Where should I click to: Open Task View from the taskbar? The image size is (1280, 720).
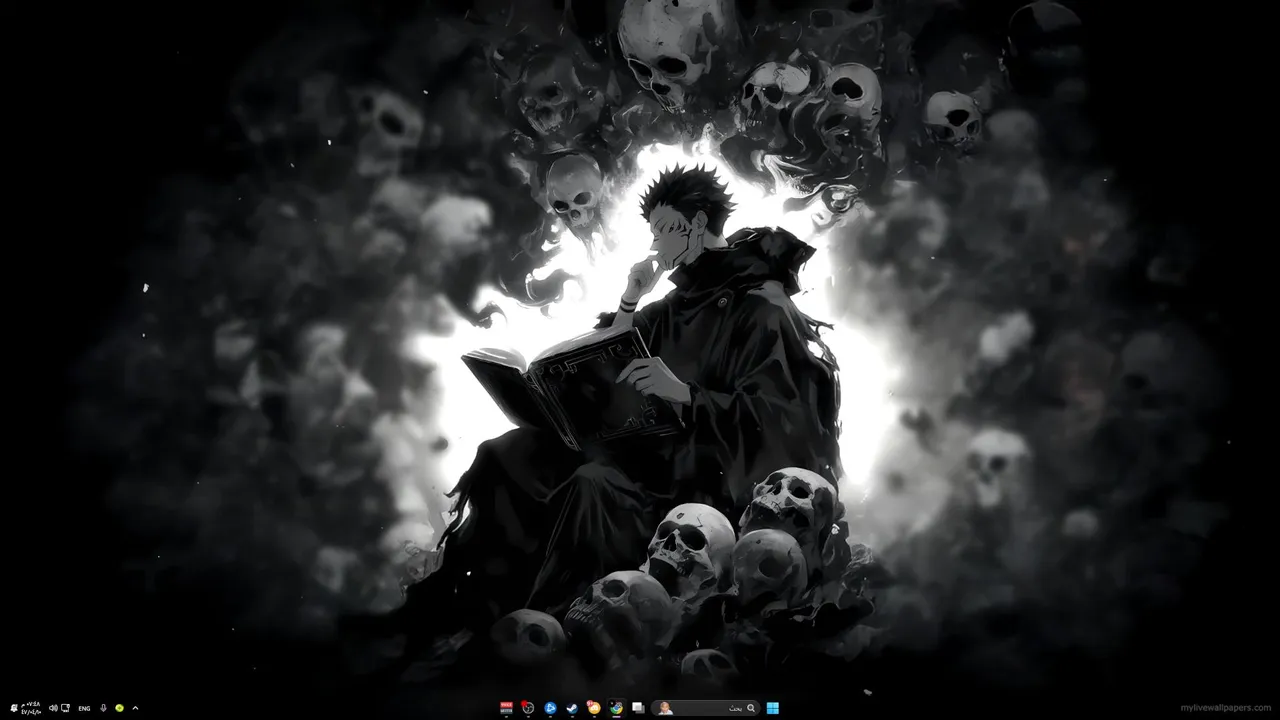tap(638, 708)
